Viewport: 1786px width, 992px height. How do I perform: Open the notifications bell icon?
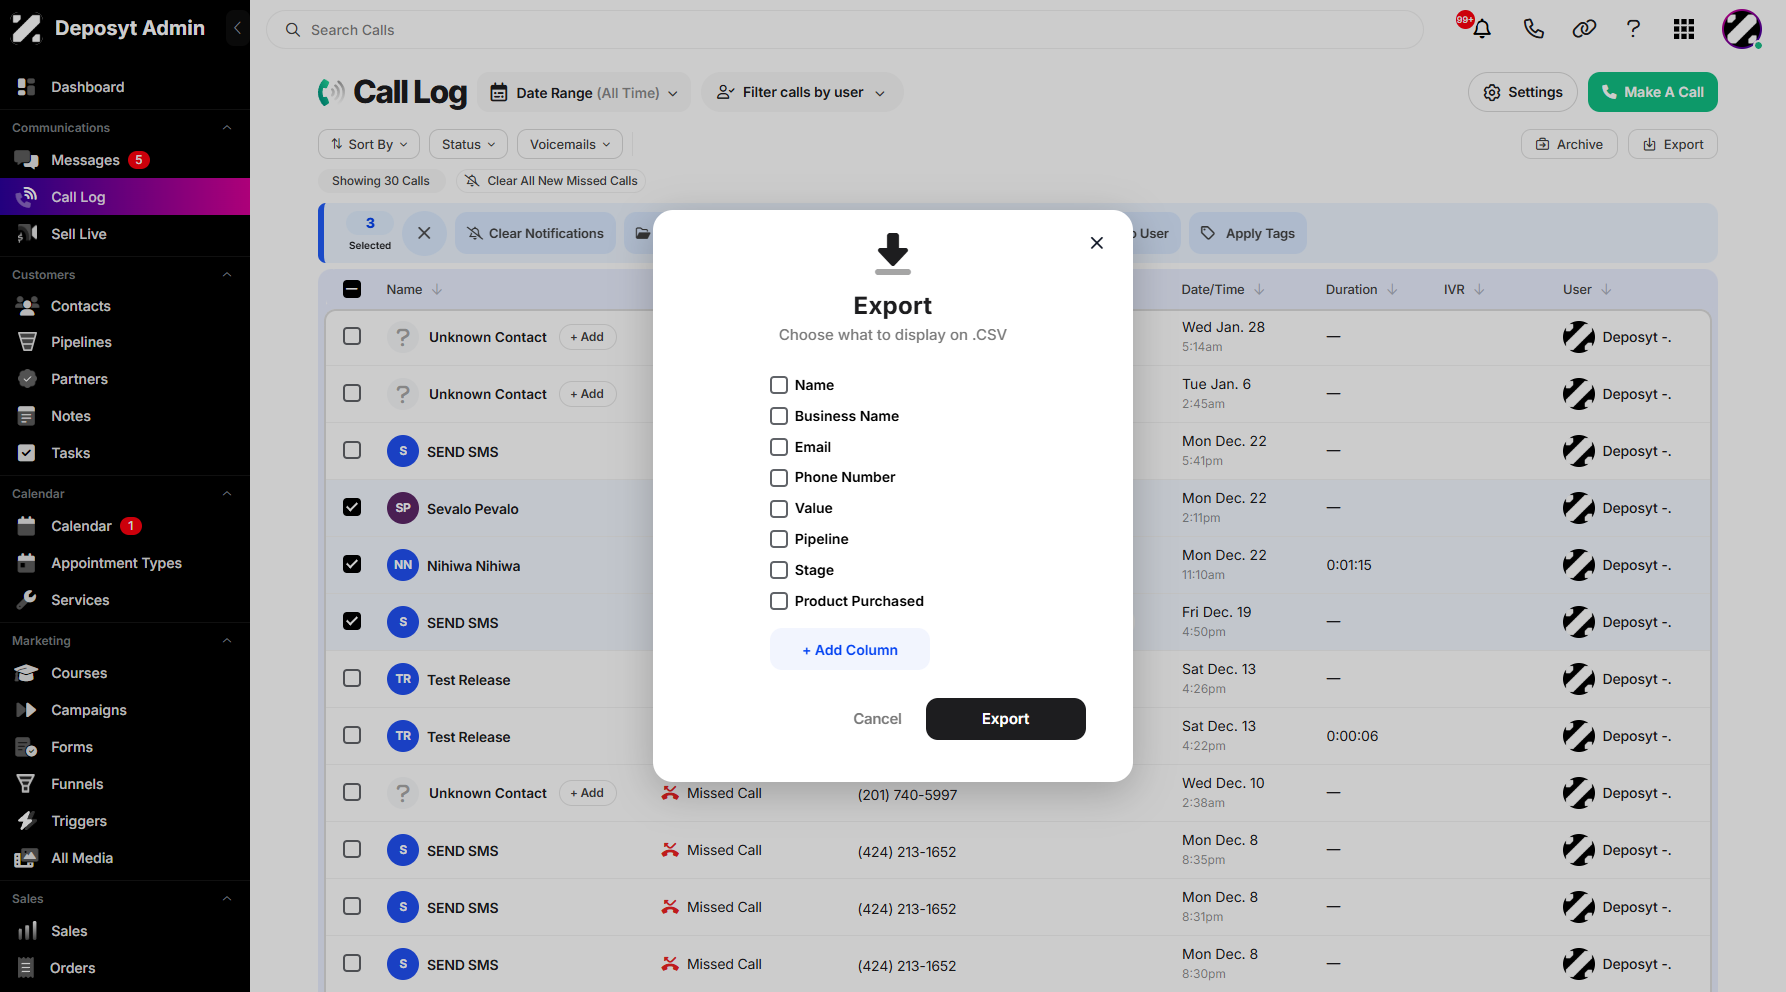(x=1482, y=29)
